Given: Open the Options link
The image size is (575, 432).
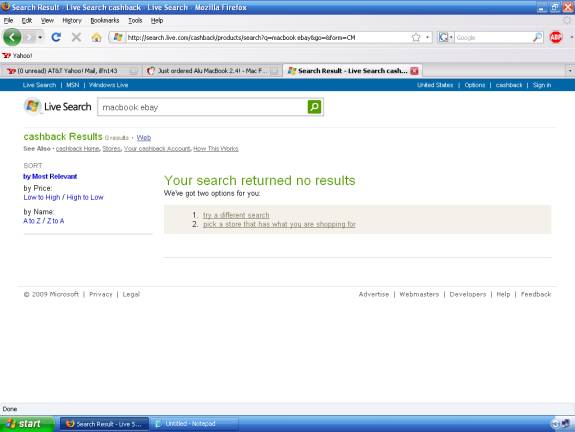Looking at the screenshot, I should coord(475,85).
